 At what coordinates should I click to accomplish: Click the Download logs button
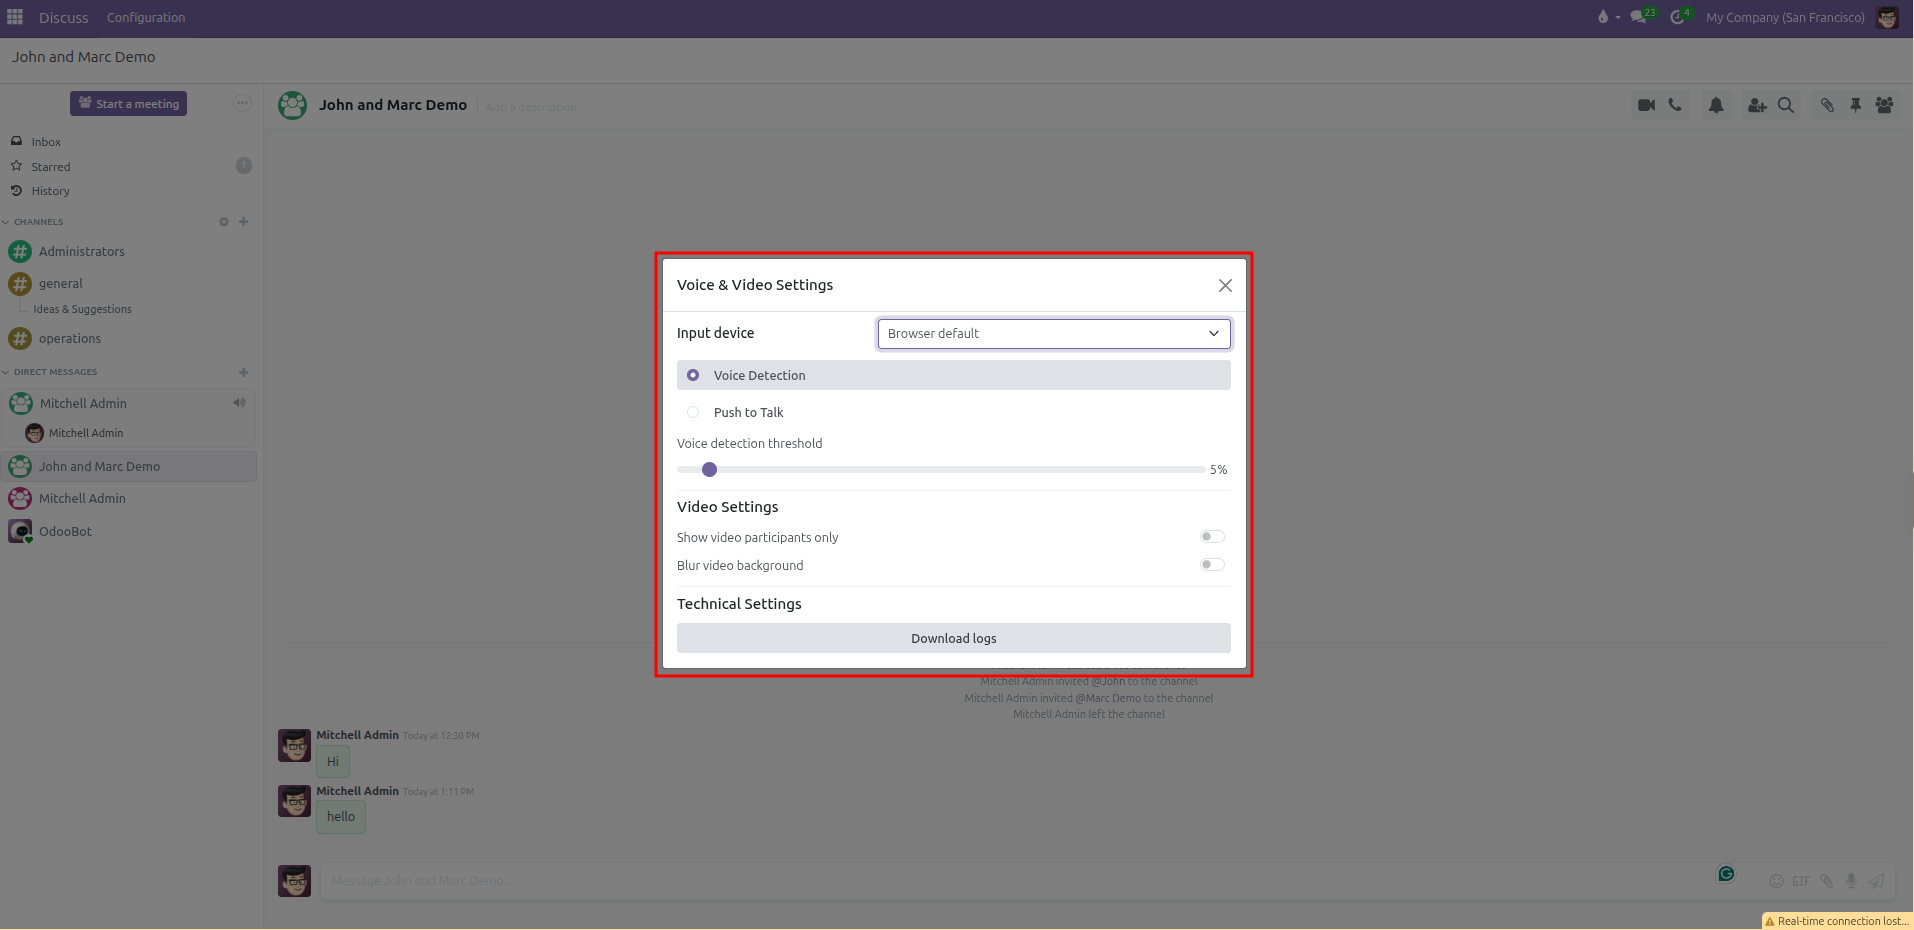coord(954,638)
